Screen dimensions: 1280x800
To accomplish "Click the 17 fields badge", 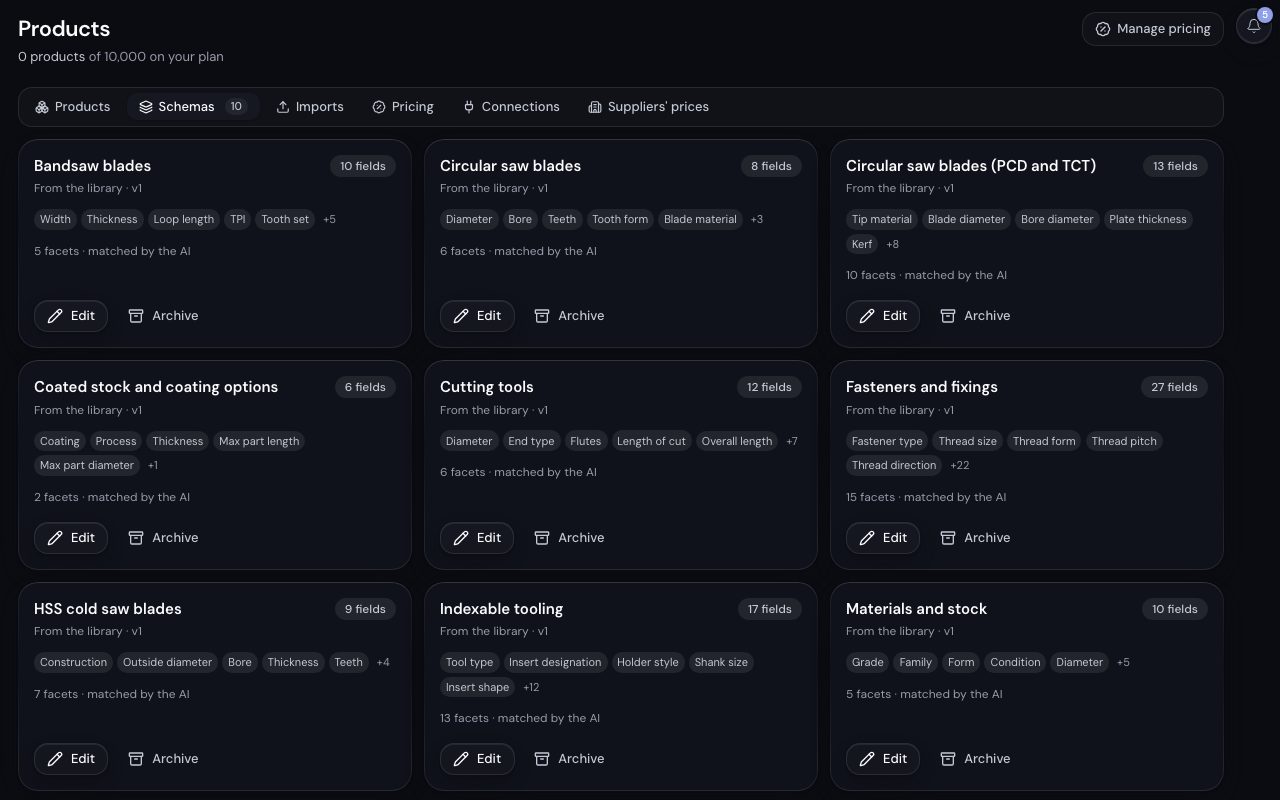I will point(769,609).
